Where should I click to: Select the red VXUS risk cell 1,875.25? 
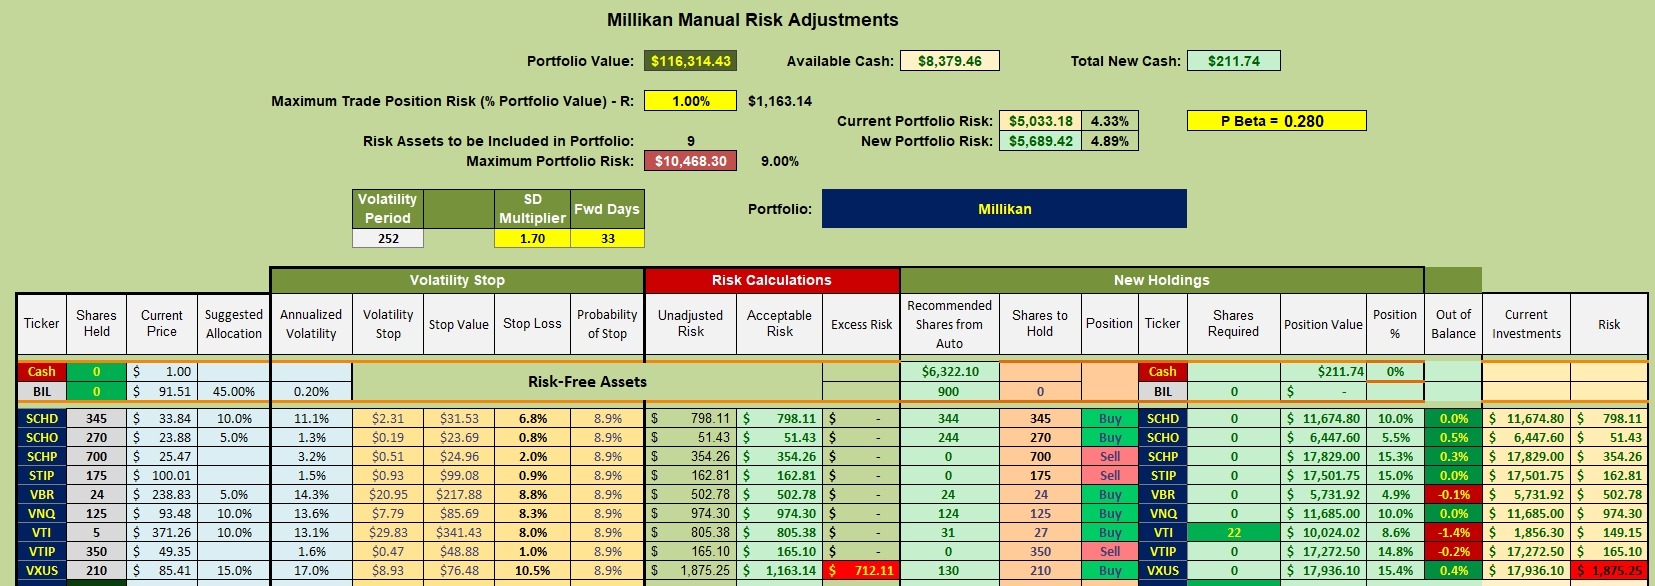[1609, 571]
